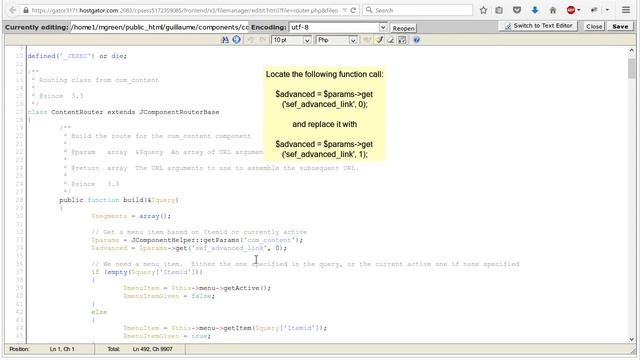Click the toolbar addon icon beside Adblock
Viewport: 640px width, 360px height.
click(x=594, y=10)
